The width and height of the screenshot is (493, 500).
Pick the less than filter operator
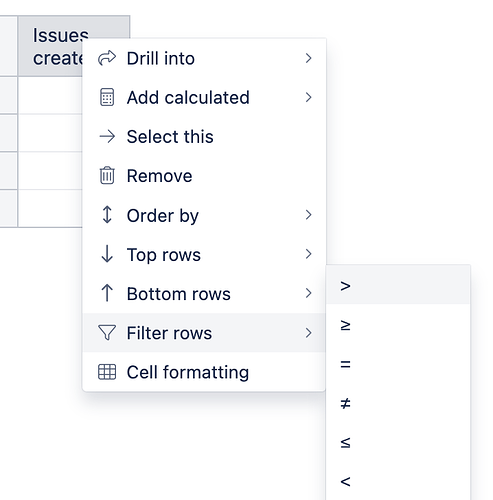(x=398, y=482)
